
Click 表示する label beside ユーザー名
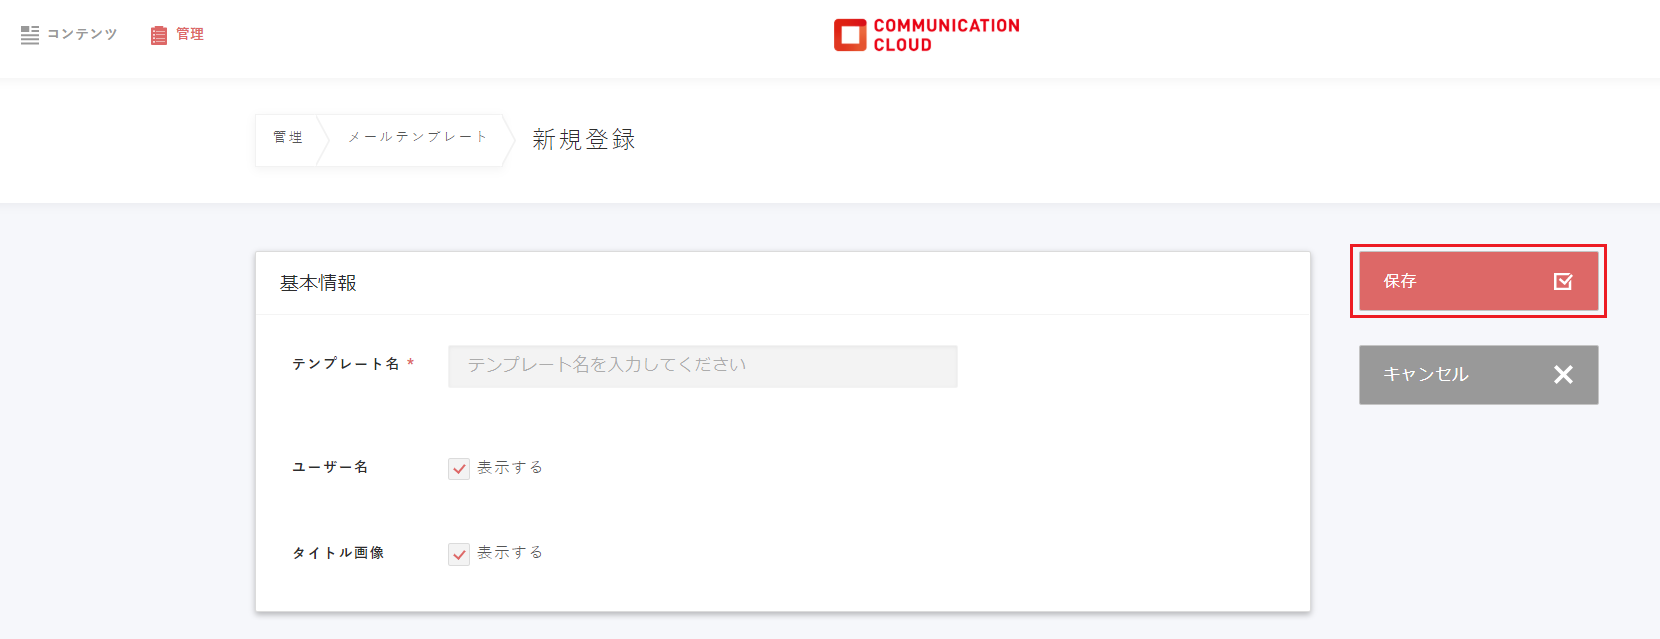point(510,467)
